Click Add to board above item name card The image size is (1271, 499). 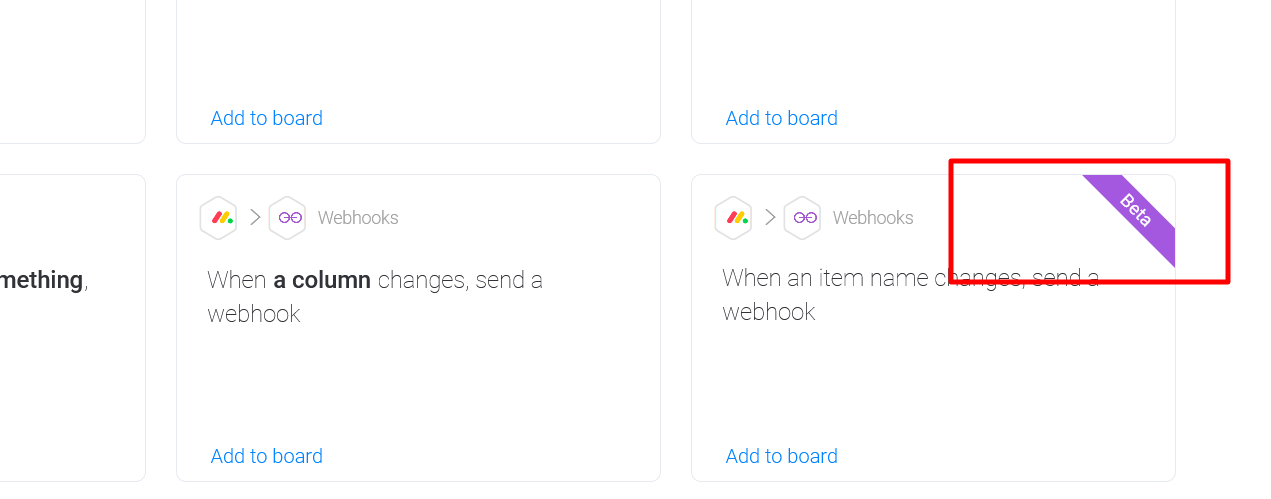pyautogui.click(x=781, y=118)
